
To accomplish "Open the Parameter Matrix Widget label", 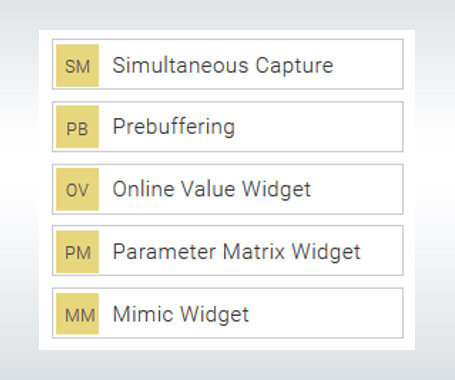I will 236,252.
